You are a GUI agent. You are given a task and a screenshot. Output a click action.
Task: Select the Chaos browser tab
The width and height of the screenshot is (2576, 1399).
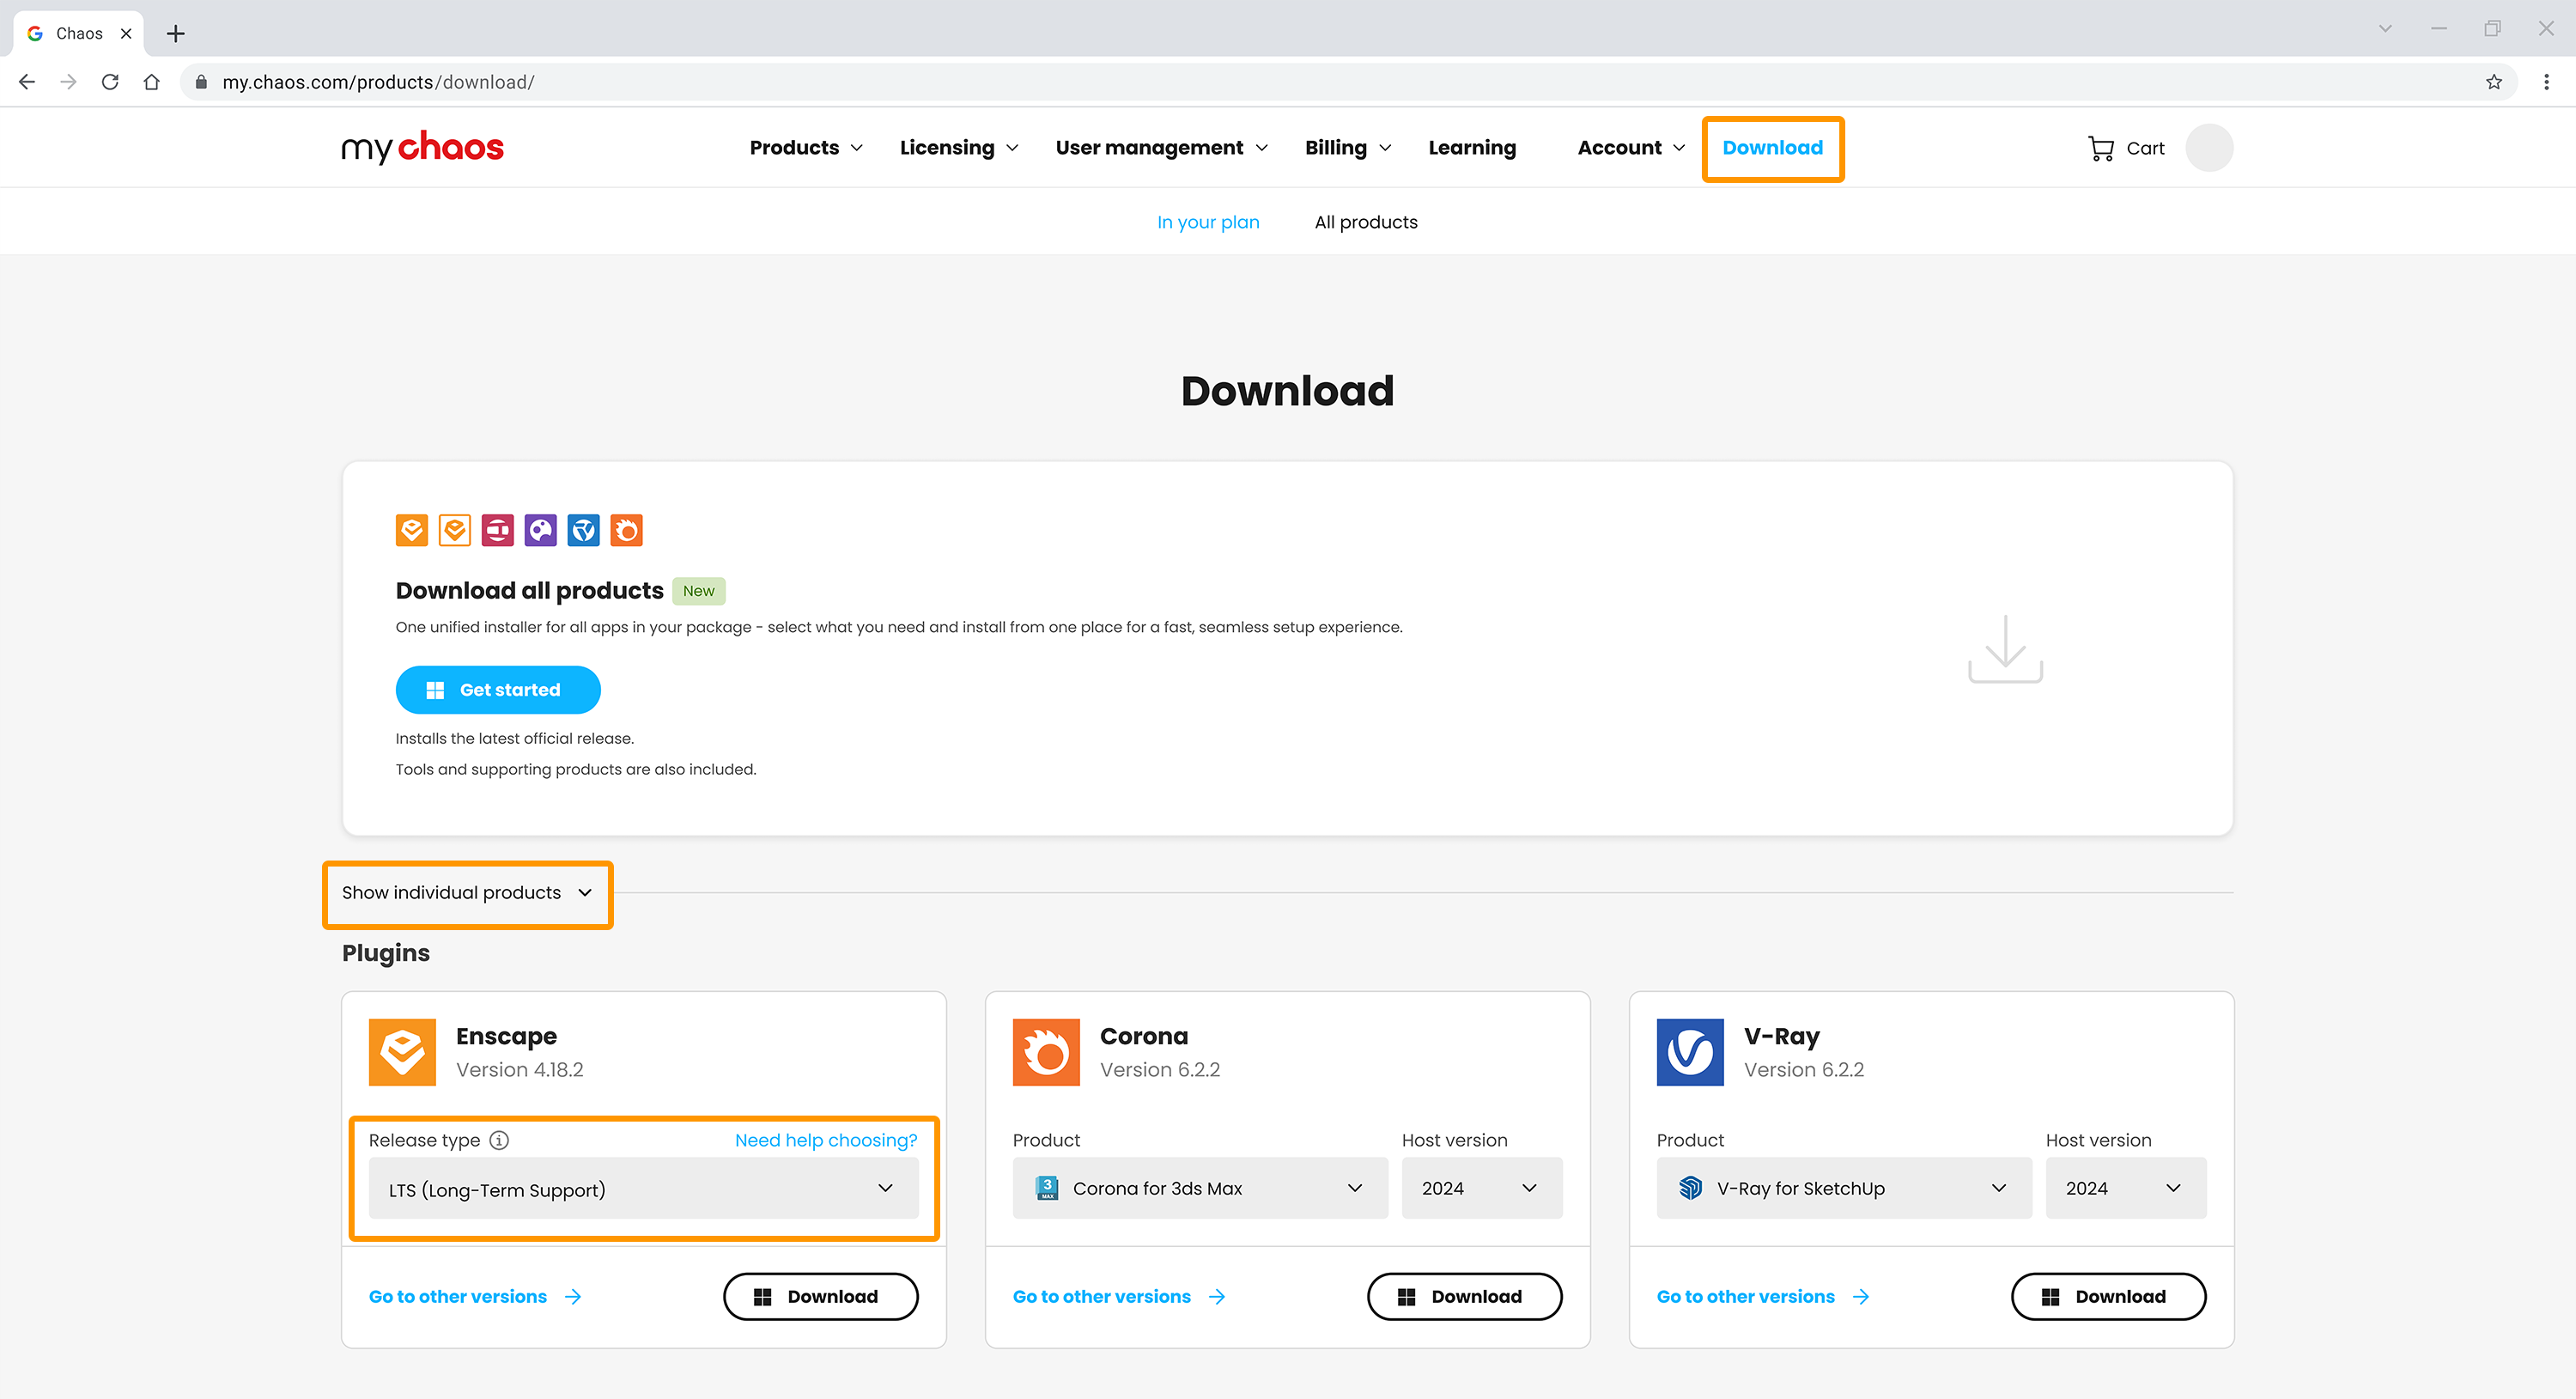coord(79,34)
